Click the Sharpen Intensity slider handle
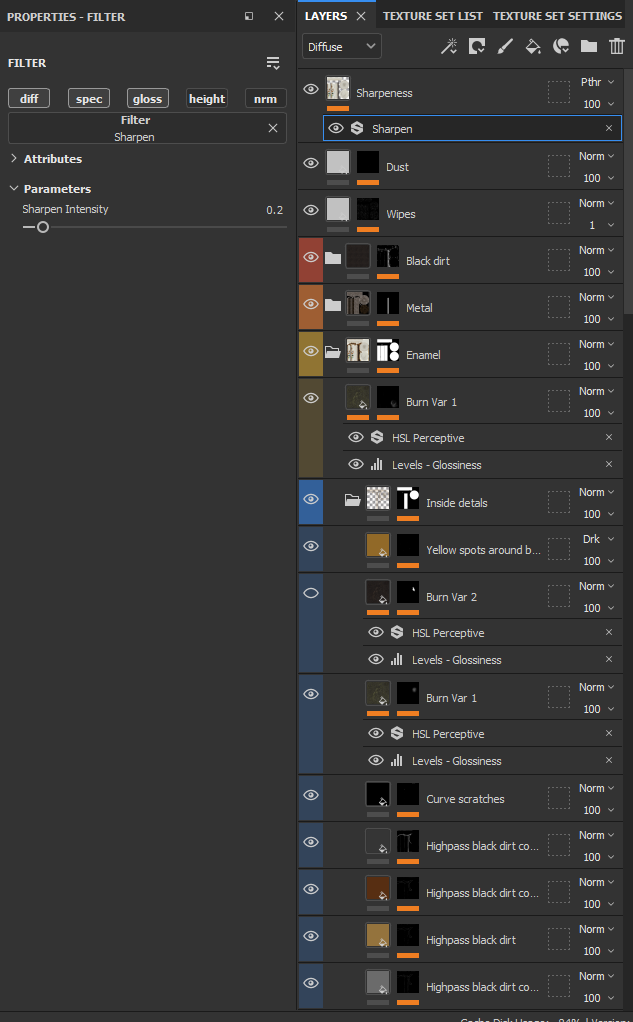 click(43, 227)
